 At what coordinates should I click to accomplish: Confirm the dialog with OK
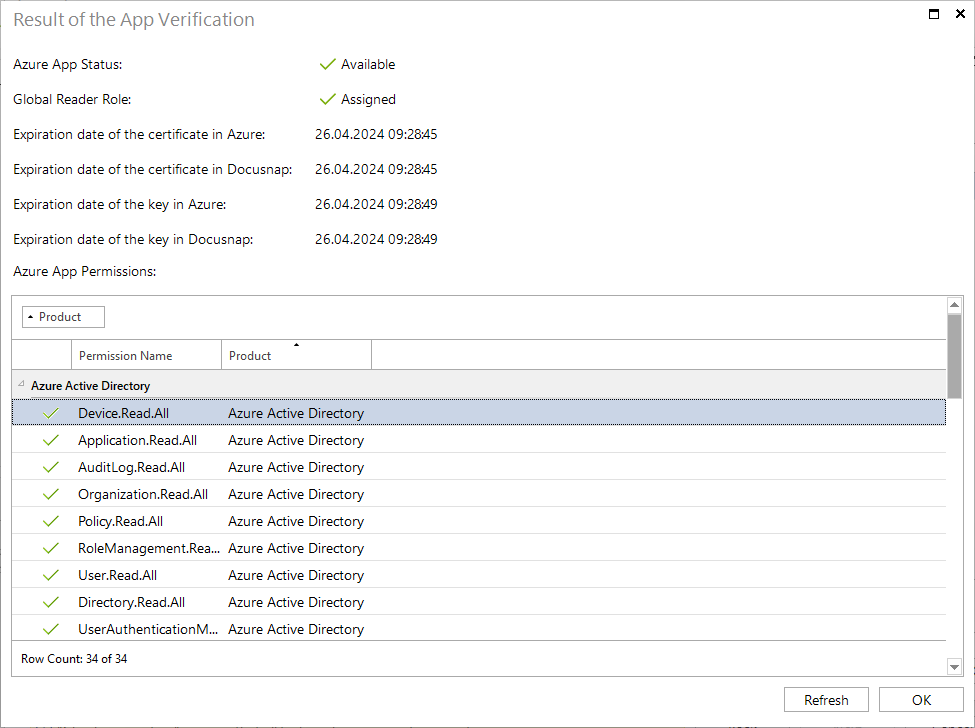(921, 699)
